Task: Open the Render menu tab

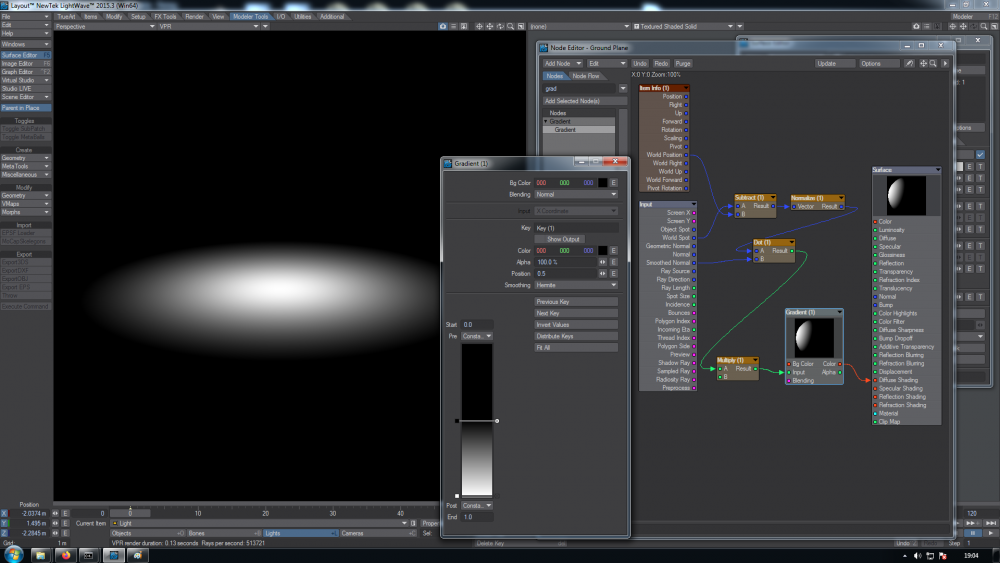Action: 194,17
